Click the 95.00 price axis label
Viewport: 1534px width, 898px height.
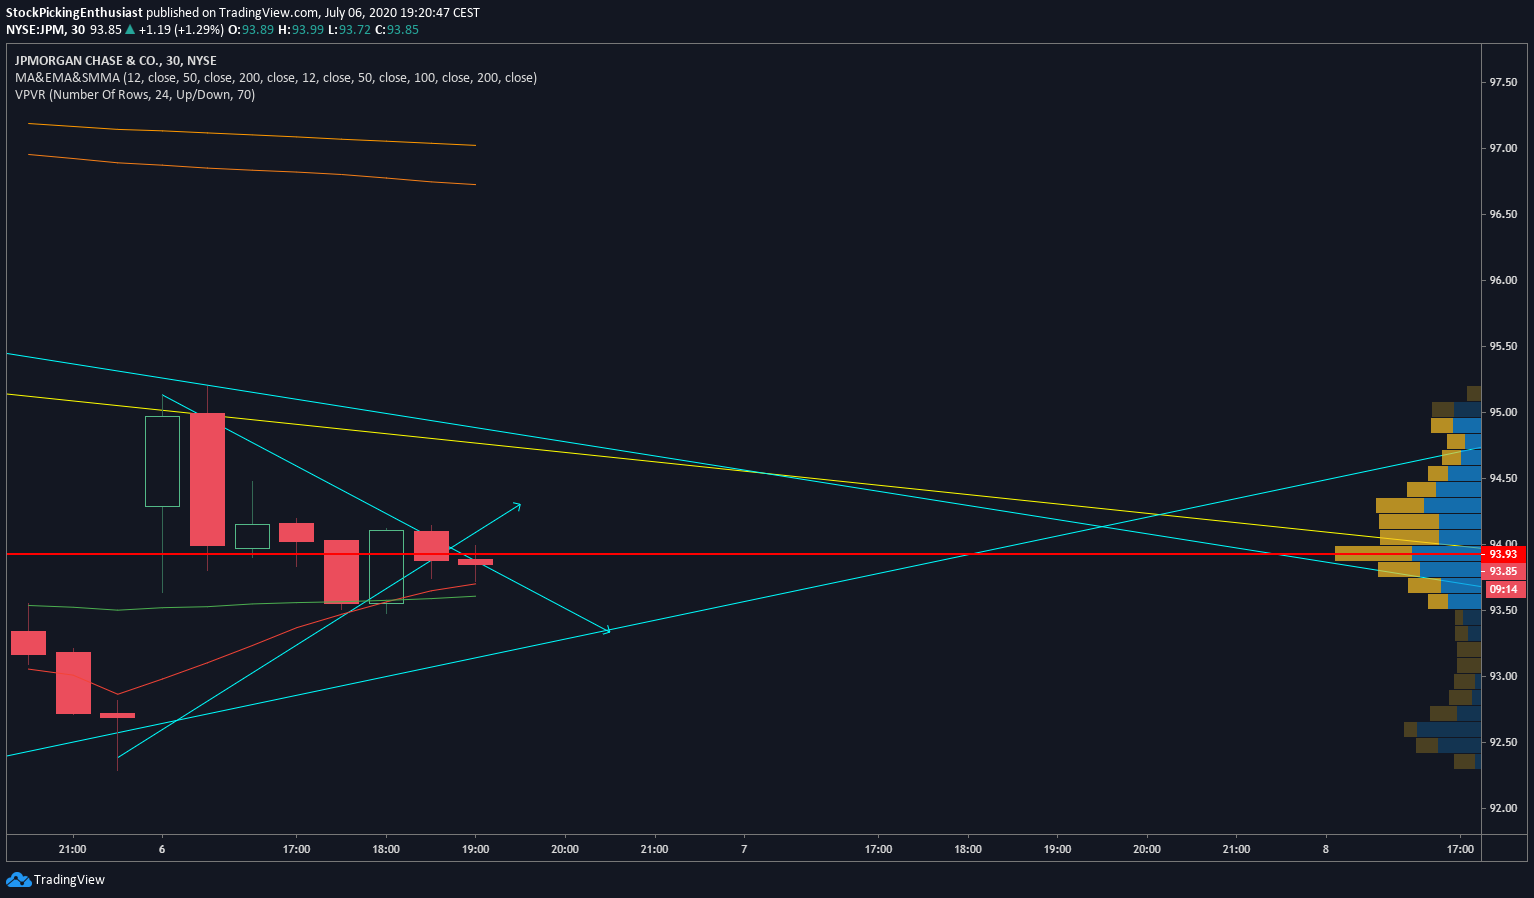click(x=1503, y=412)
